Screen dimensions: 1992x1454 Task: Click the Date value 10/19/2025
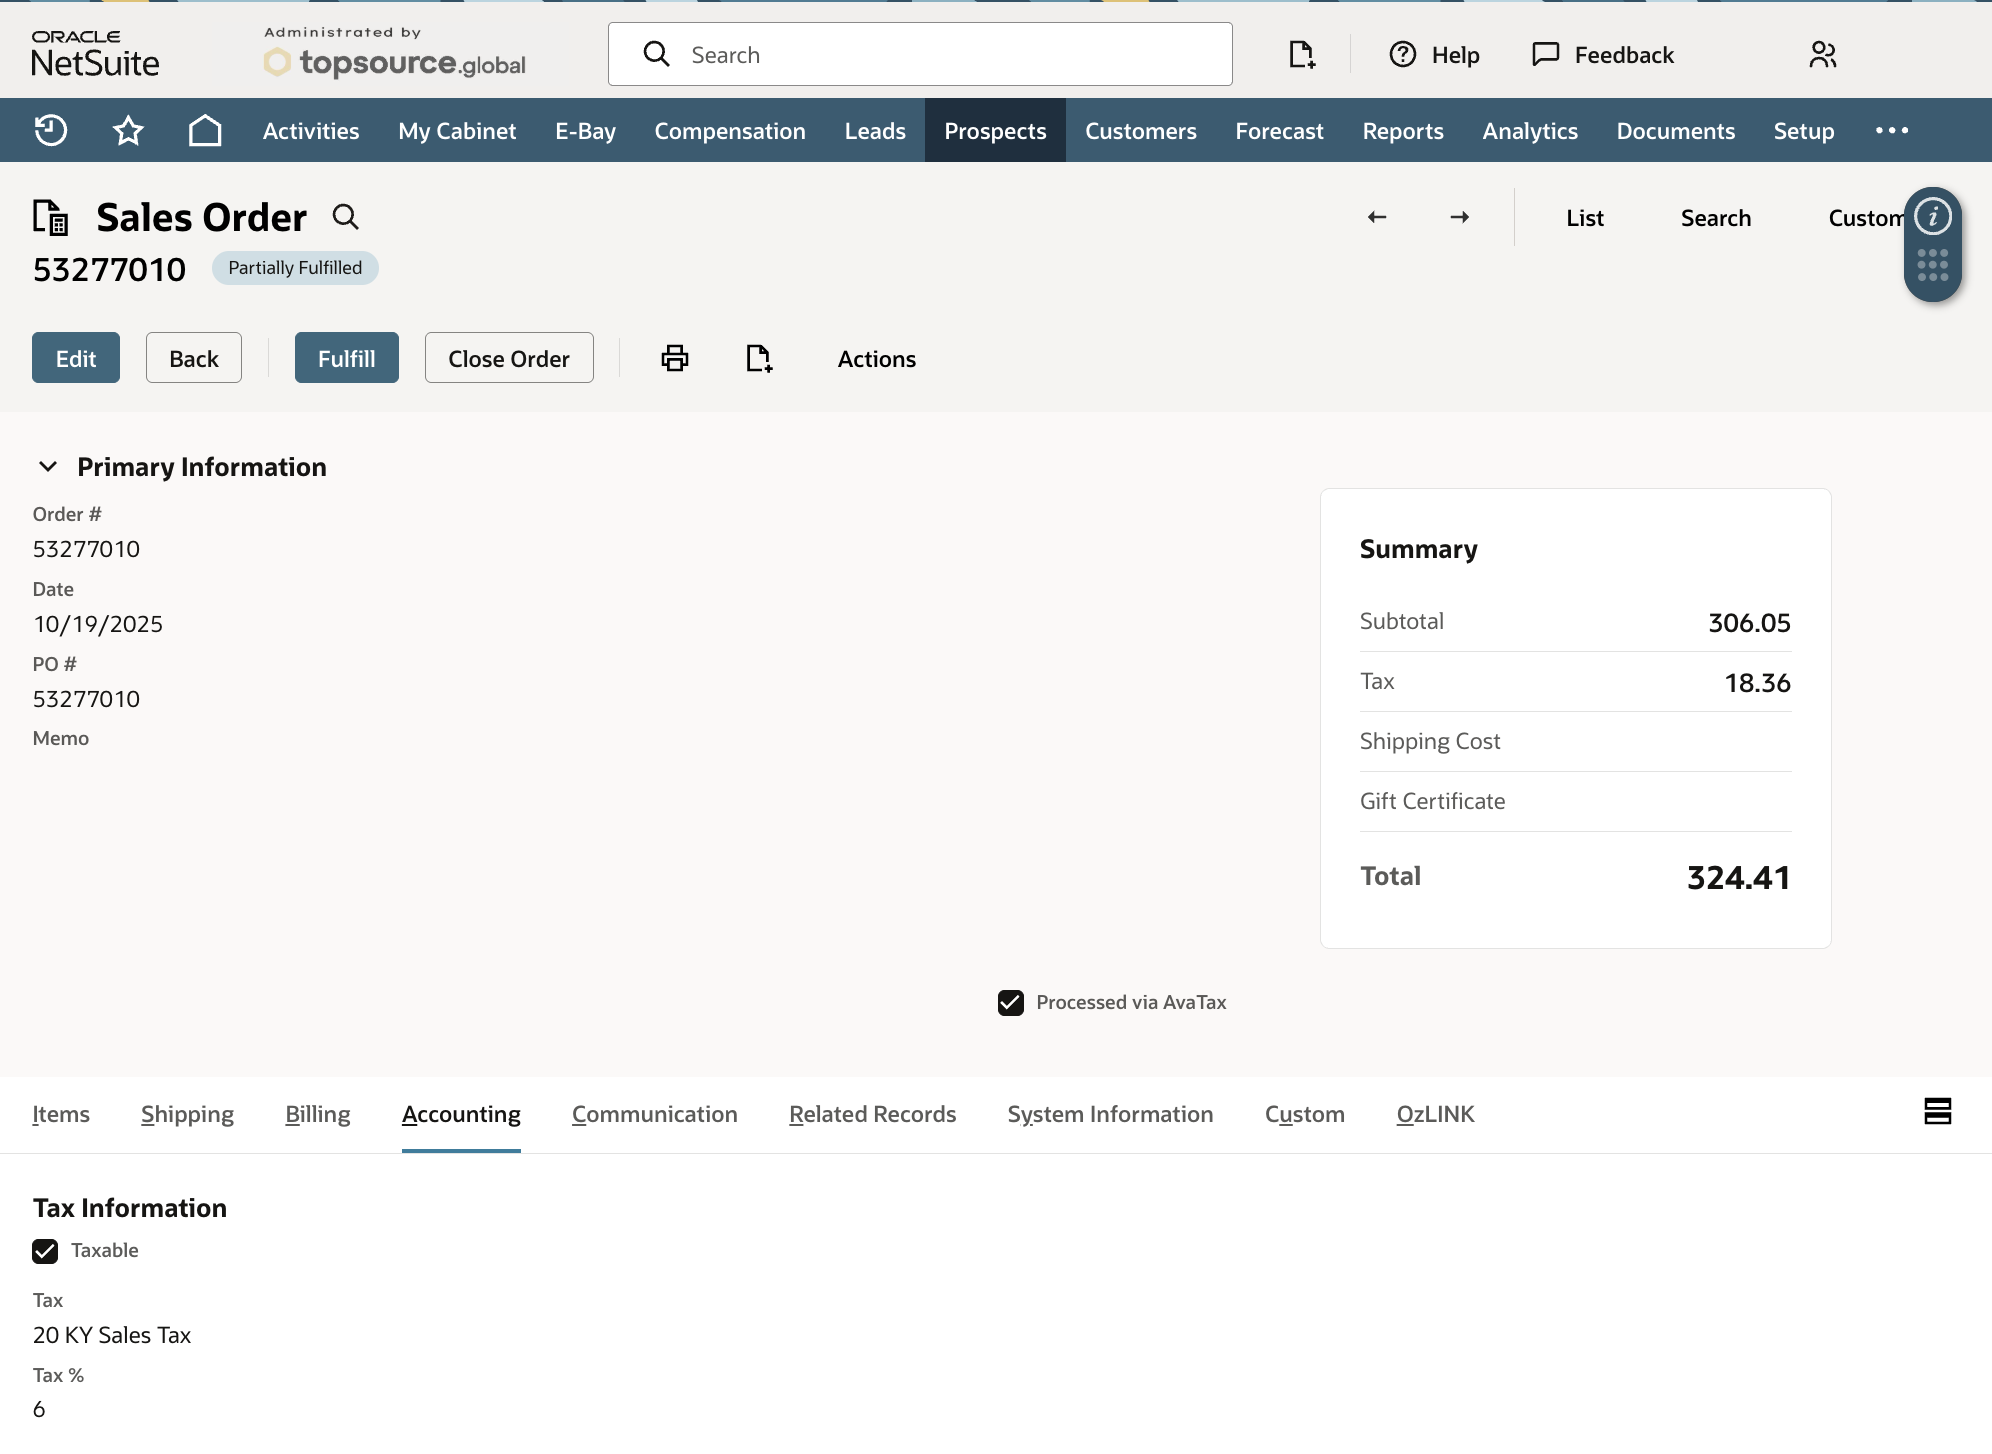(98, 624)
